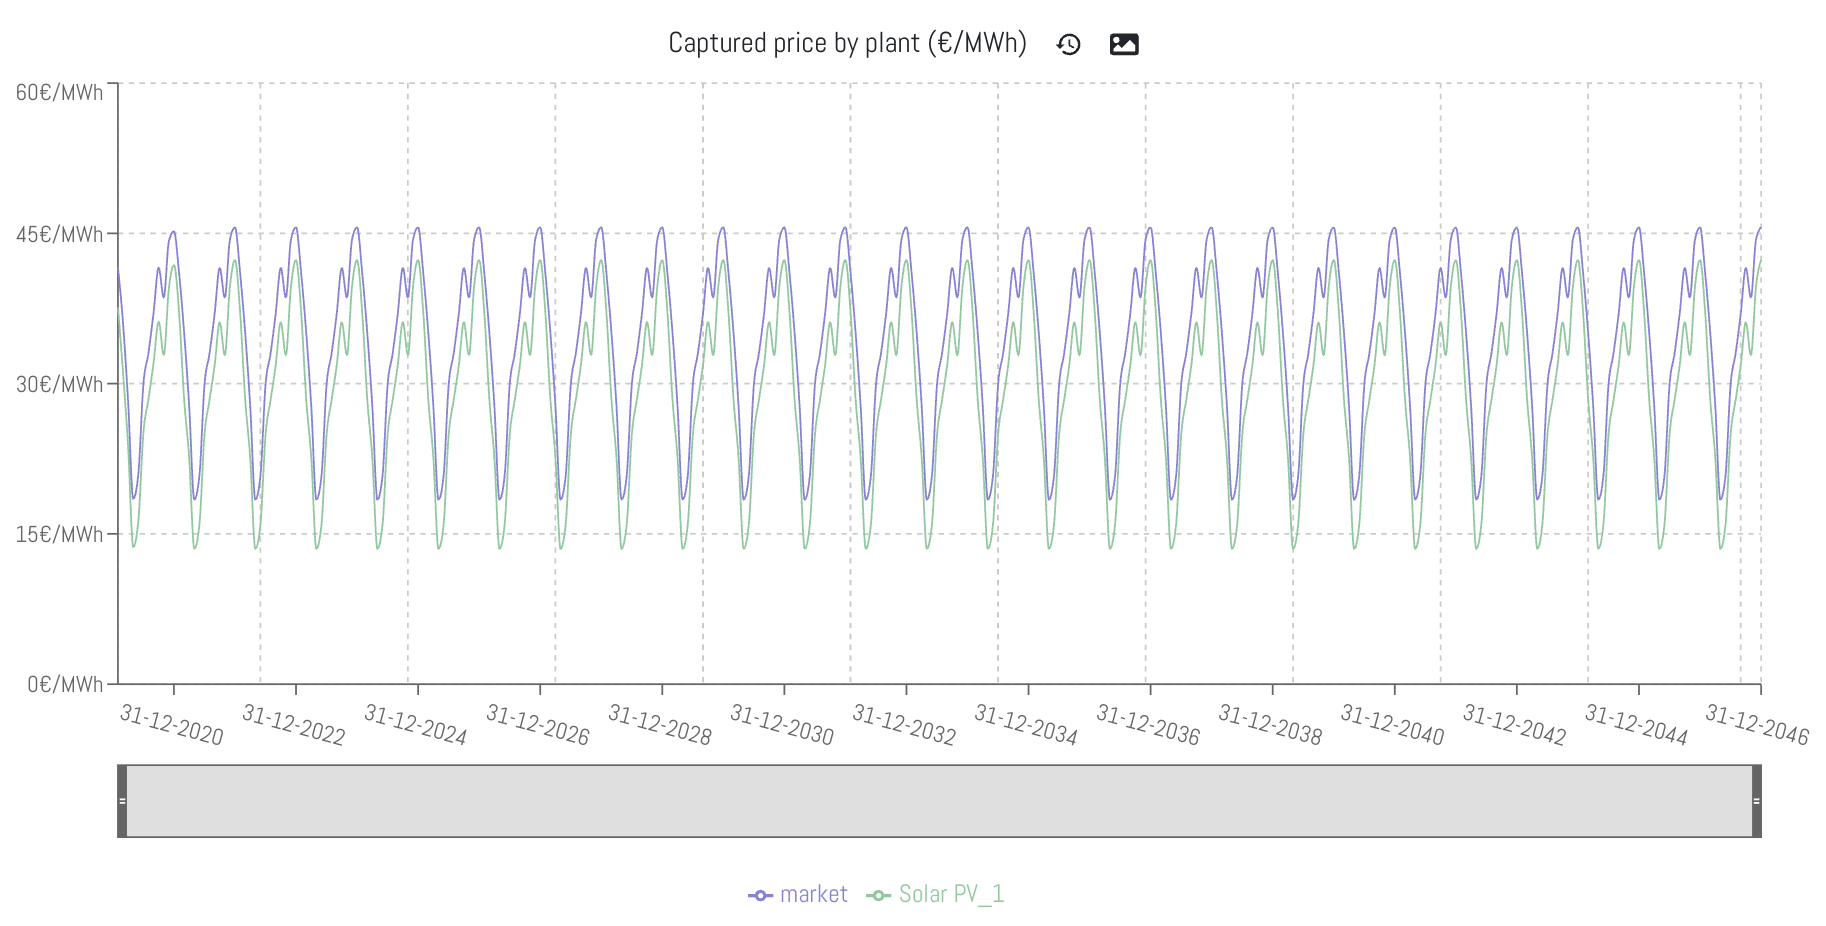Toggle the market series via its legend label
1826x926 pixels.
tap(813, 894)
